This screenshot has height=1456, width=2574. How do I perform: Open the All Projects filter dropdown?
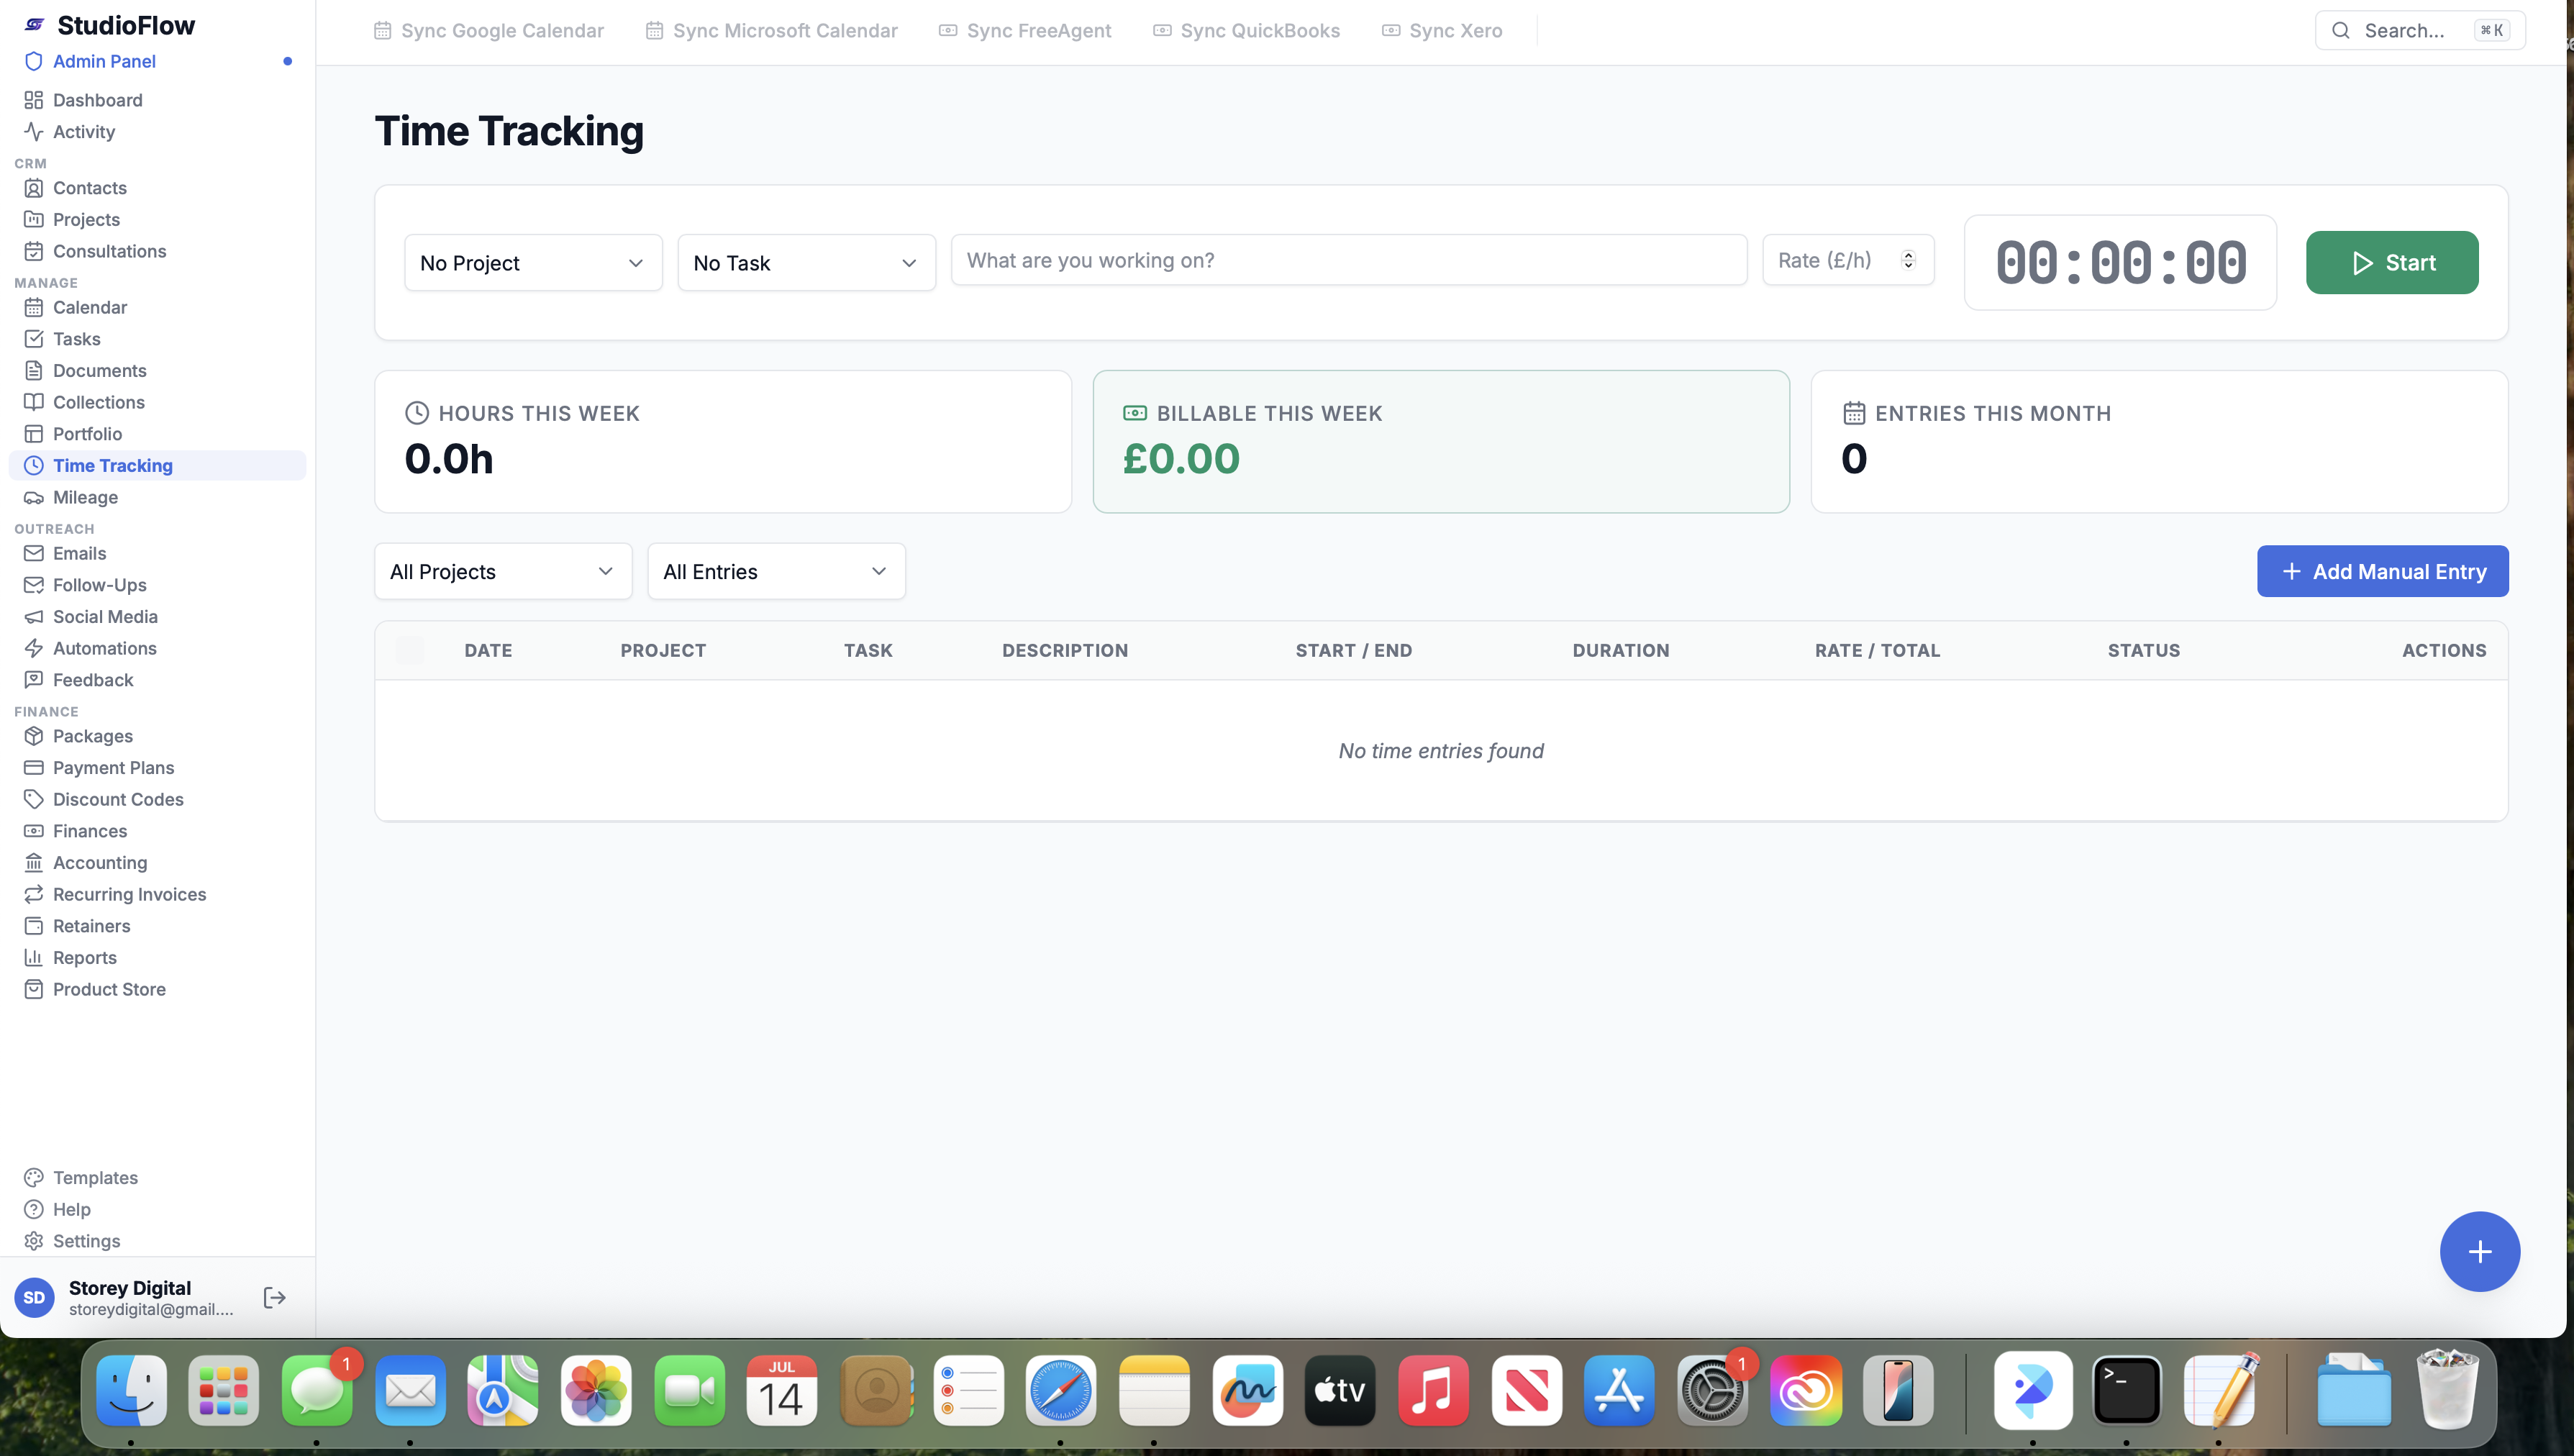[x=503, y=572]
